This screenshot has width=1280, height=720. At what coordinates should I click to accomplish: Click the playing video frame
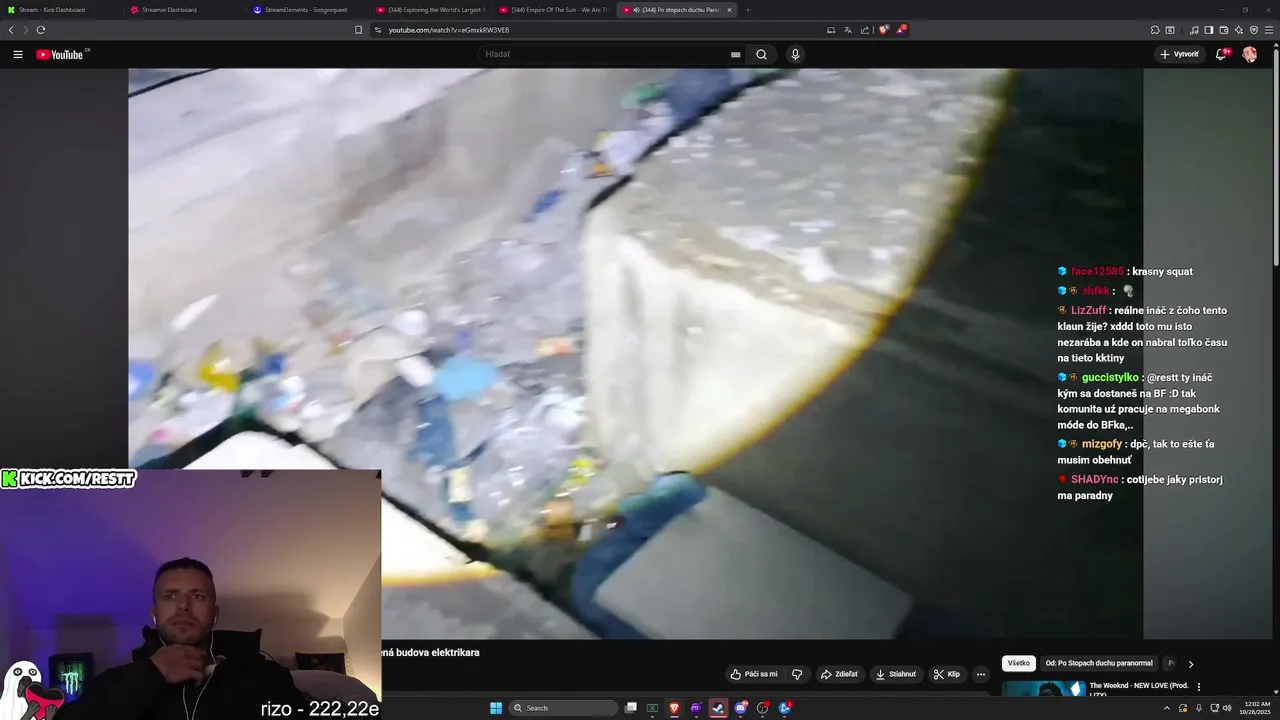coord(635,353)
